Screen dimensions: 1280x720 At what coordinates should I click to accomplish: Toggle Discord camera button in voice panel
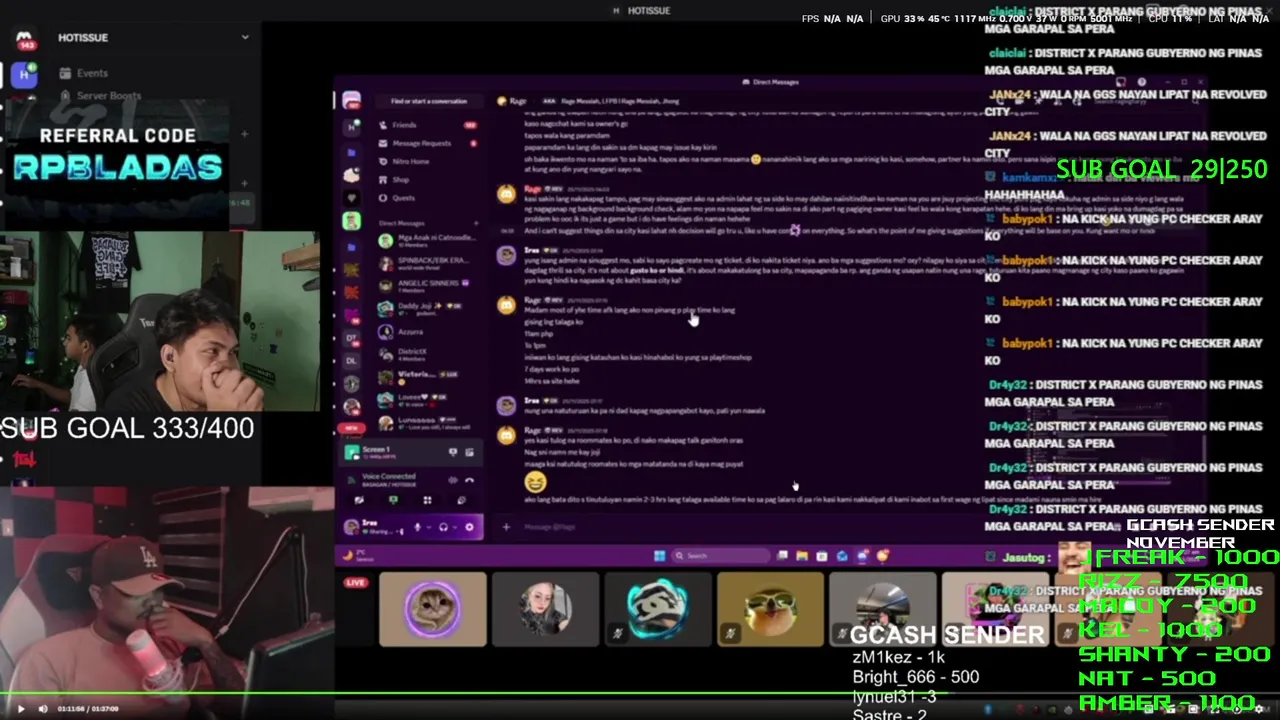point(358,500)
